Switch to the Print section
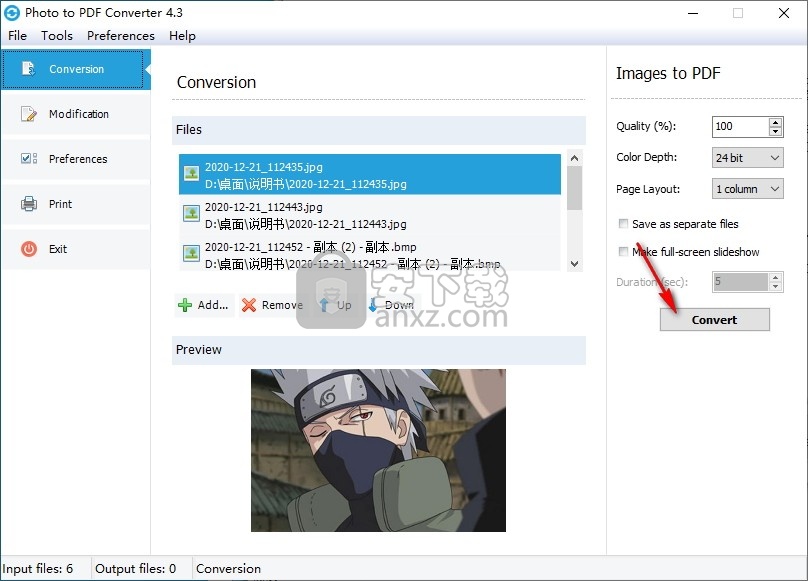 click(x=76, y=204)
